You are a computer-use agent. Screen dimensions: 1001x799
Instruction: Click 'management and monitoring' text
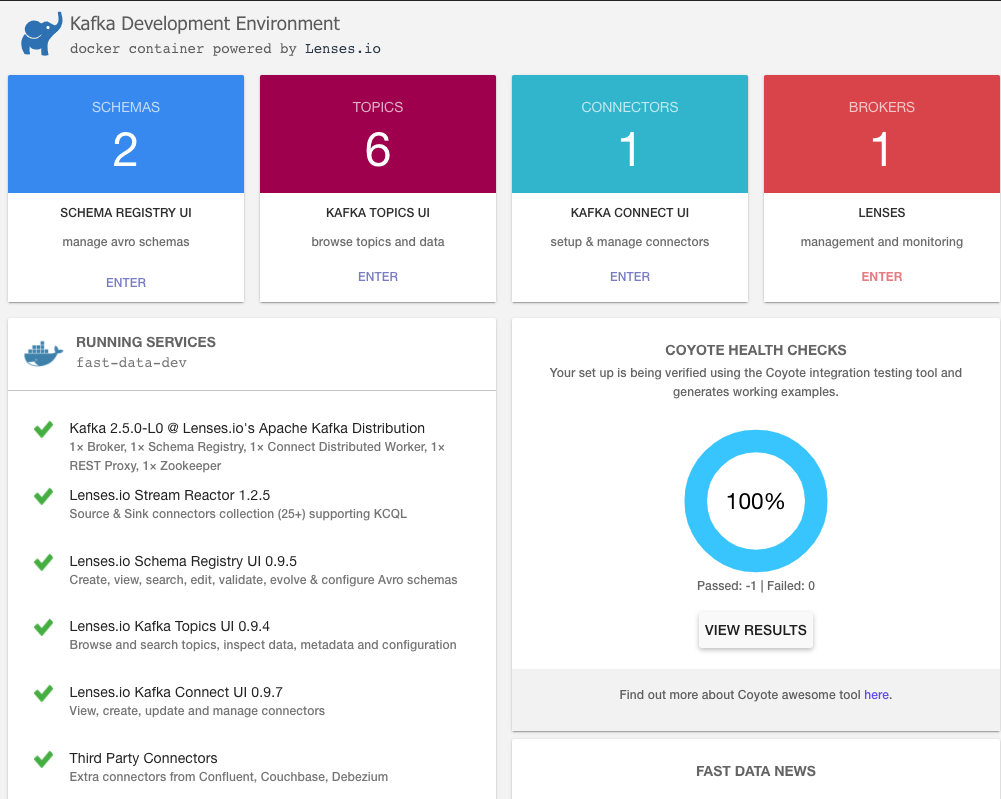point(882,242)
